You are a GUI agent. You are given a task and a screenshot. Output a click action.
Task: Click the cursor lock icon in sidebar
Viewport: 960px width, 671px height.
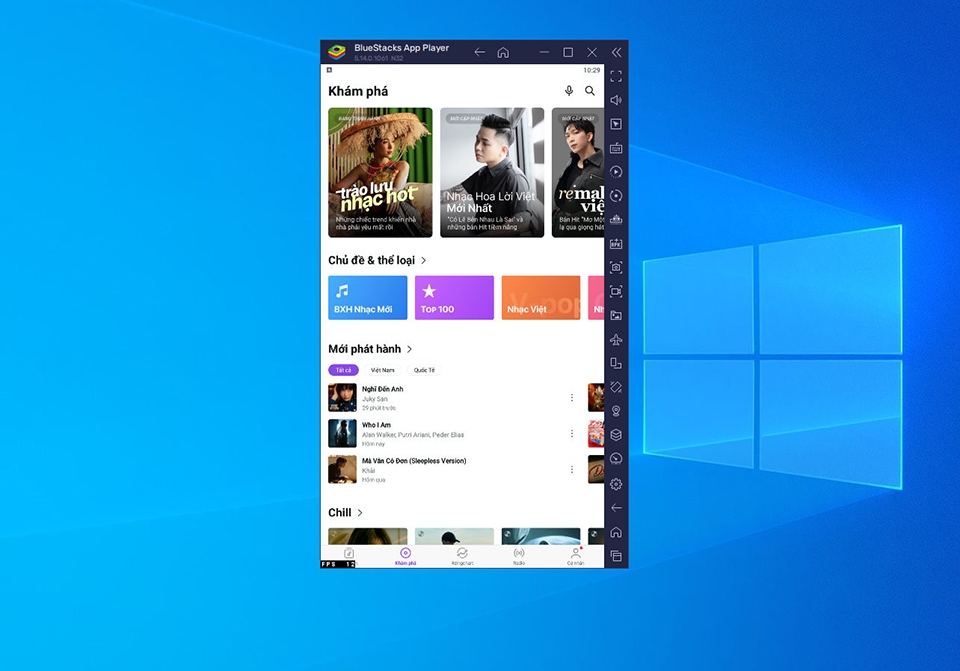(616, 124)
